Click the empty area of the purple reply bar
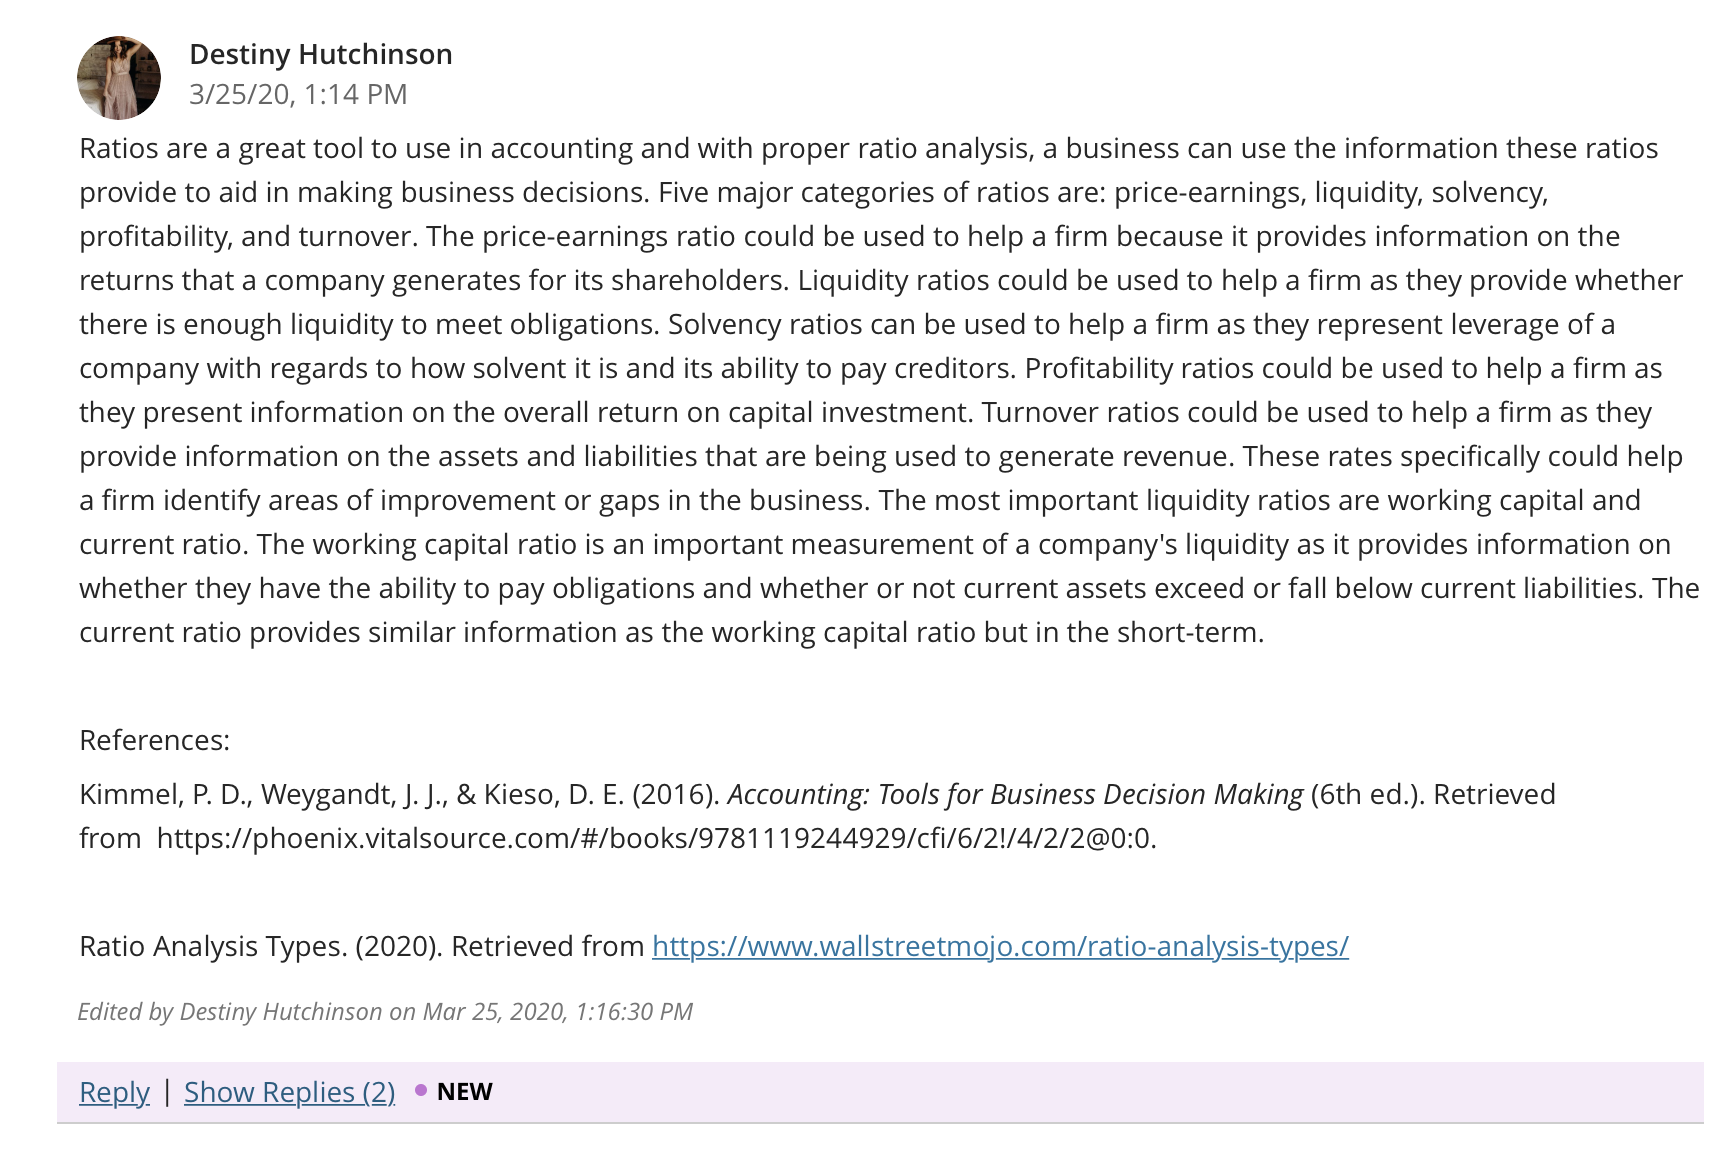 pyautogui.click(x=1098, y=1092)
